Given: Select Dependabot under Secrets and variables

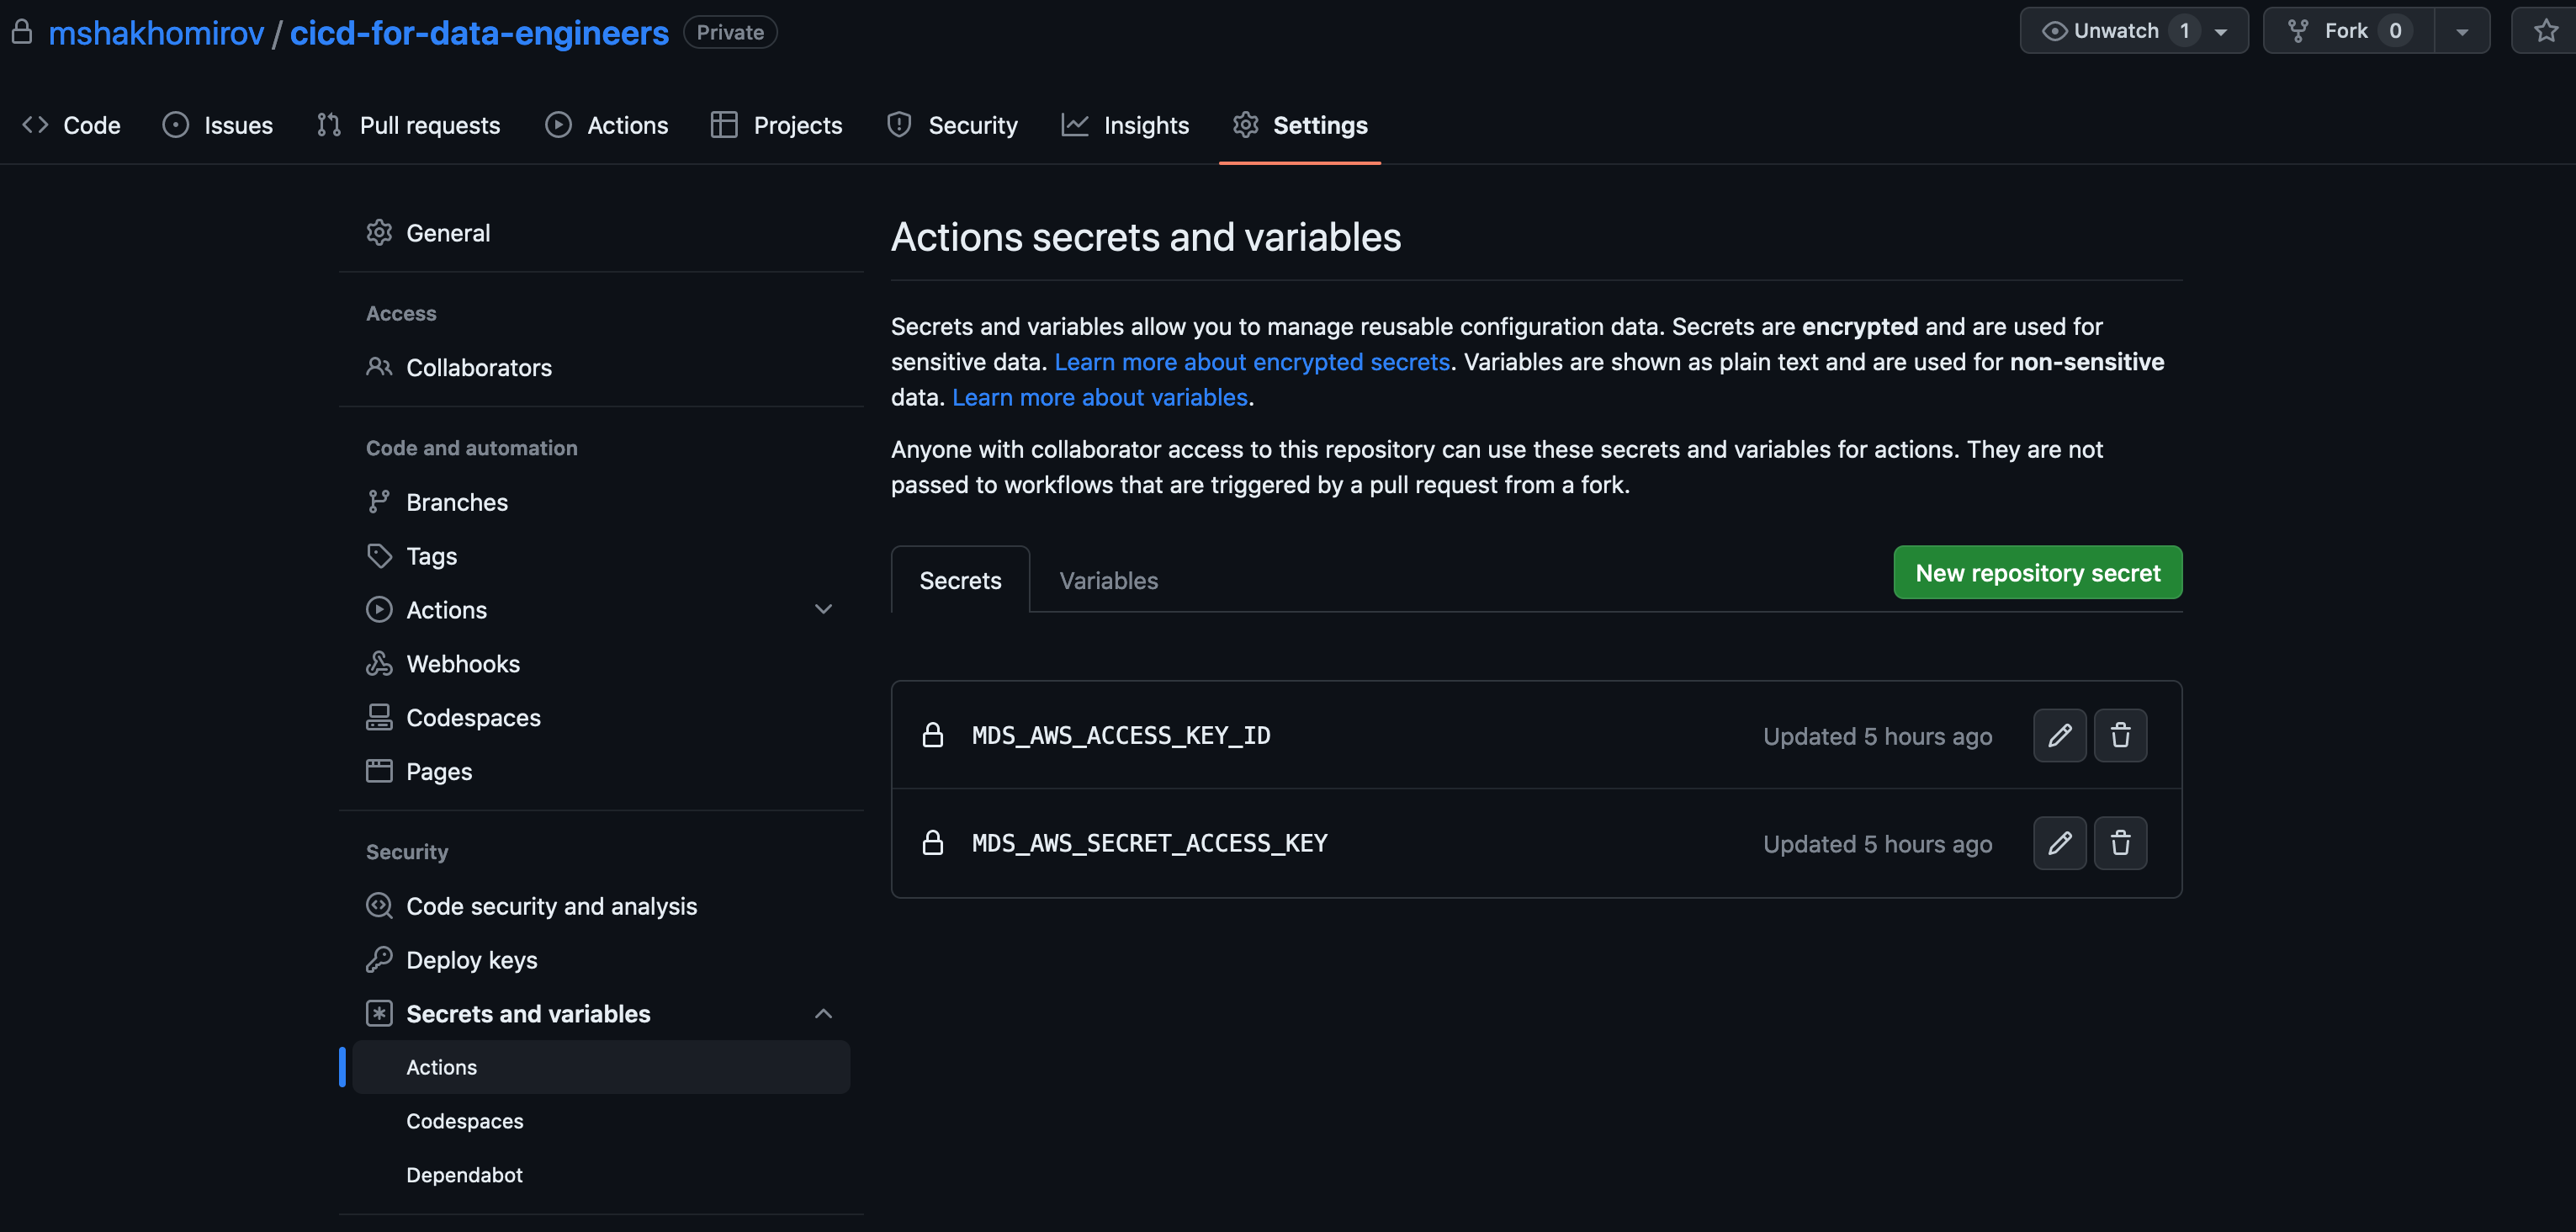Looking at the screenshot, I should [x=464, y=1175].
